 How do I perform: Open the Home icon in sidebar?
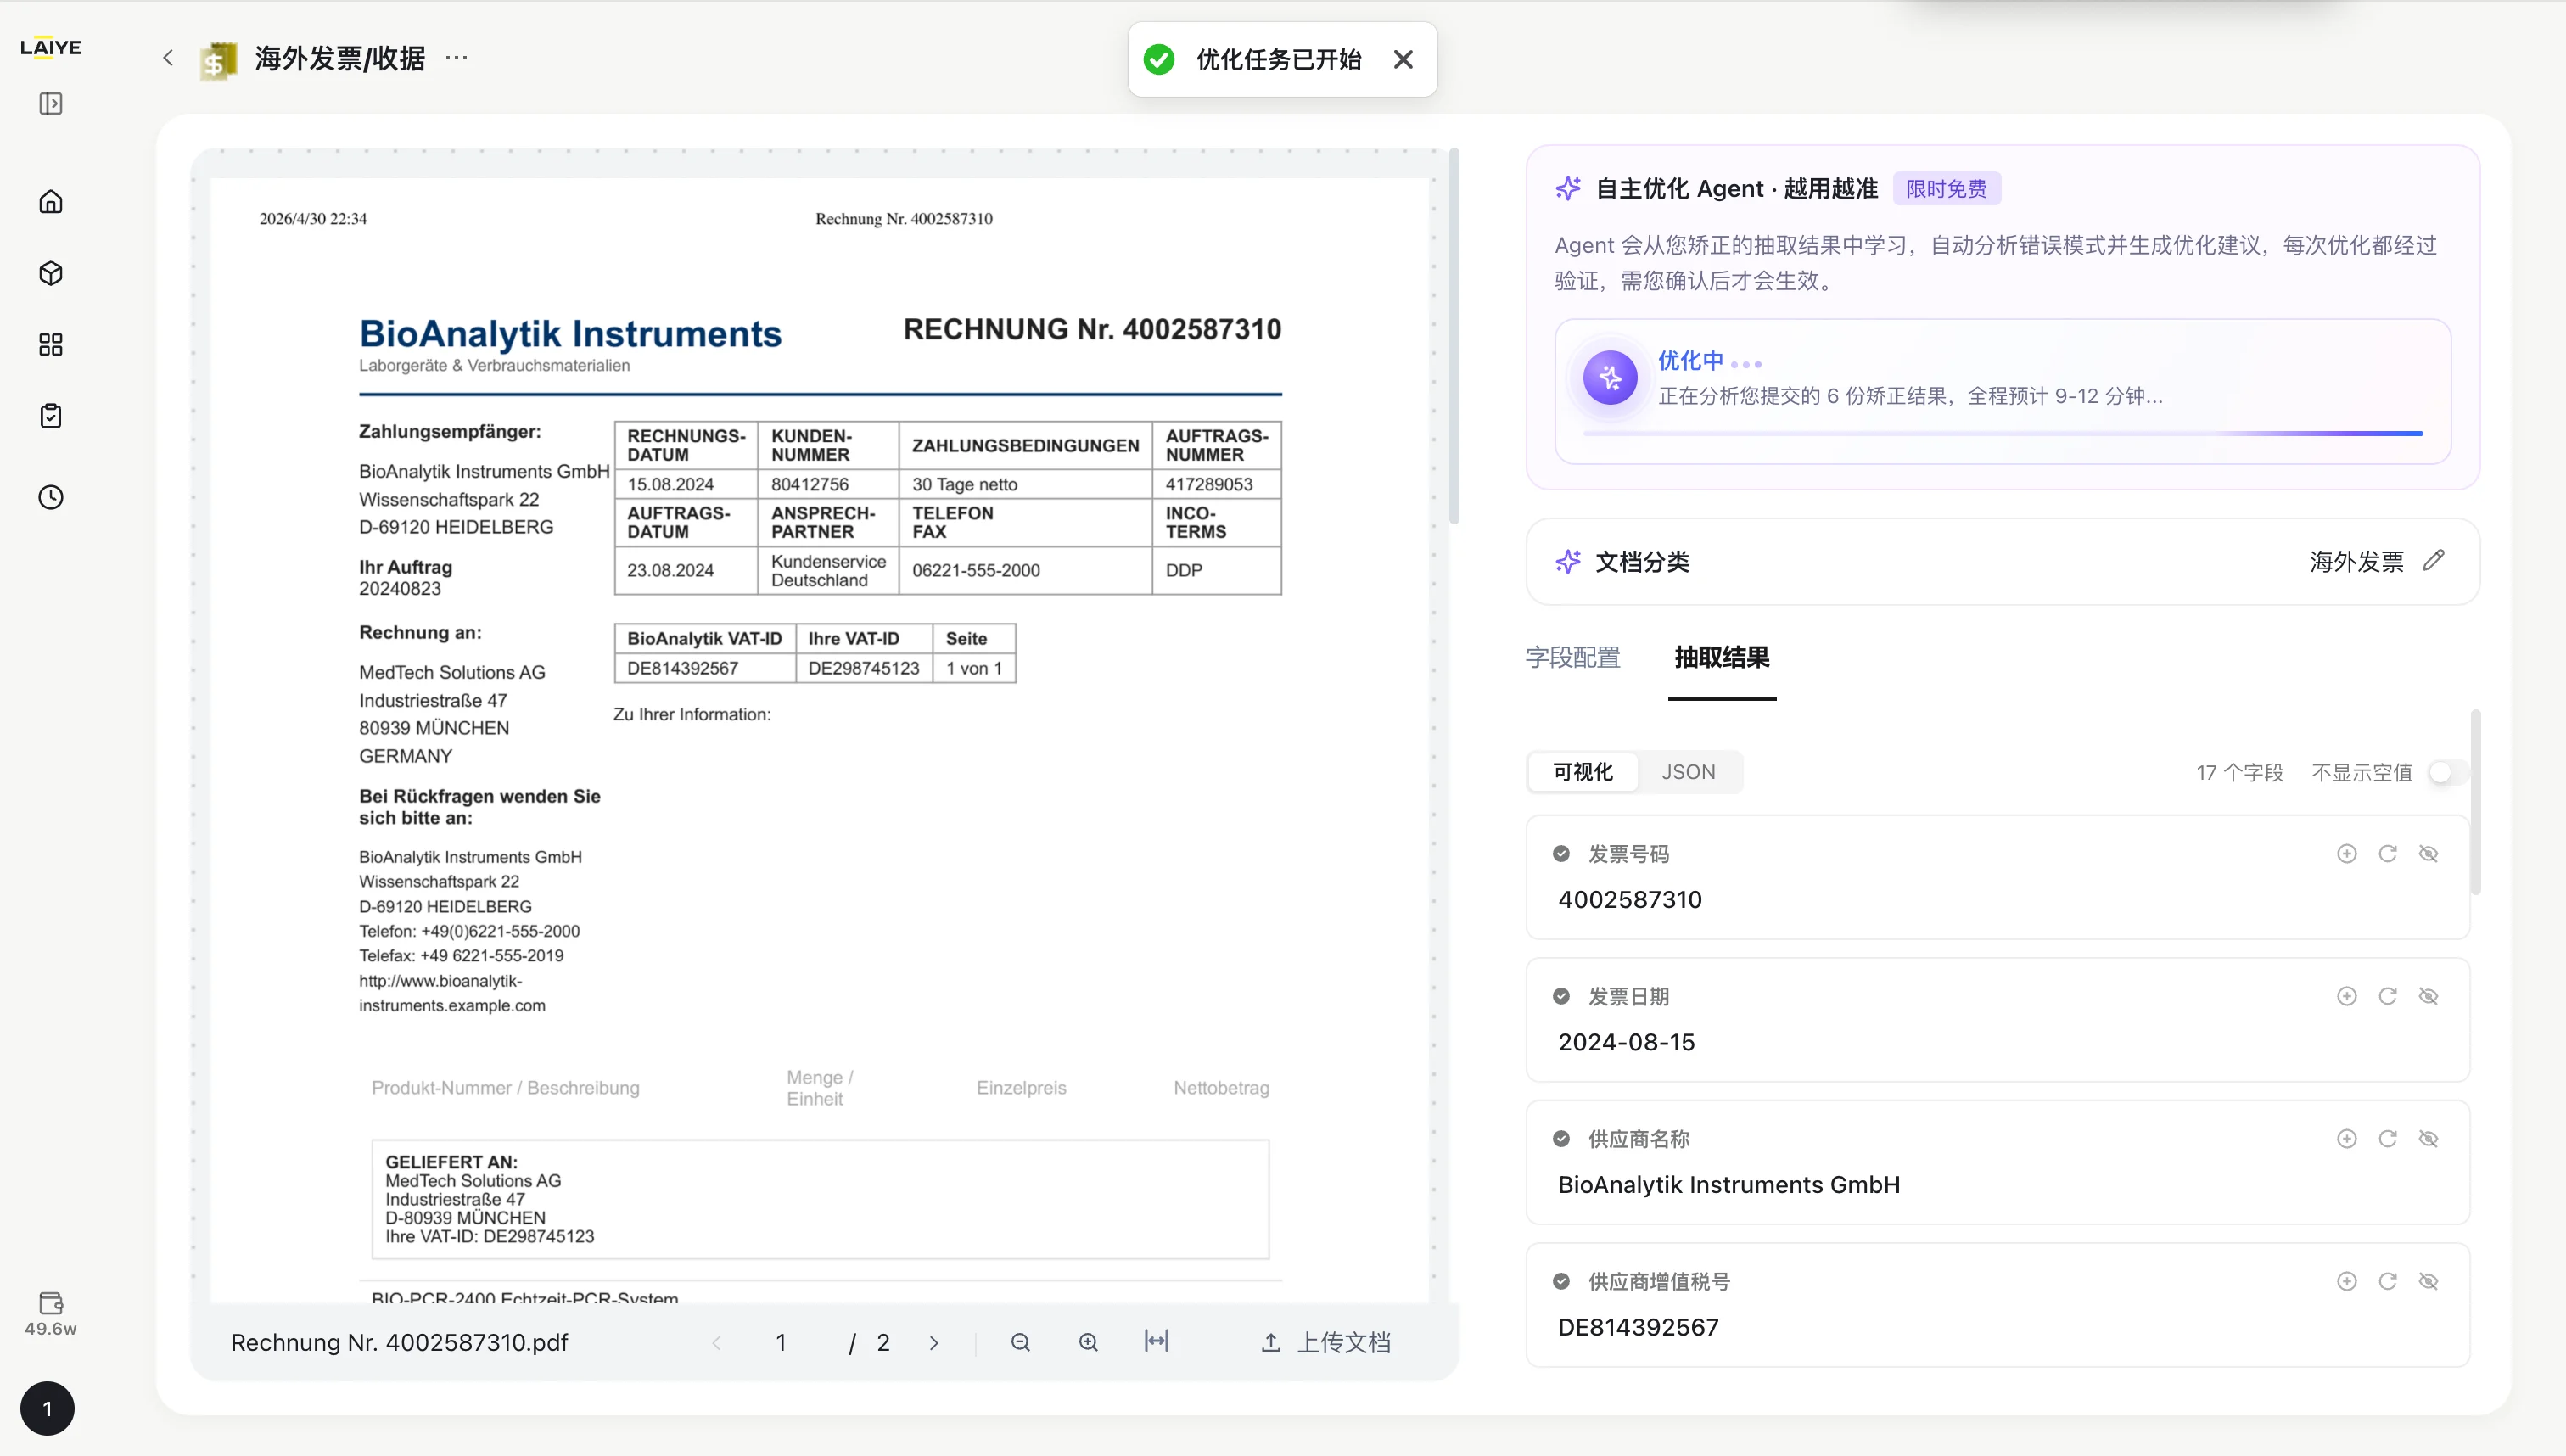(51, 202)
